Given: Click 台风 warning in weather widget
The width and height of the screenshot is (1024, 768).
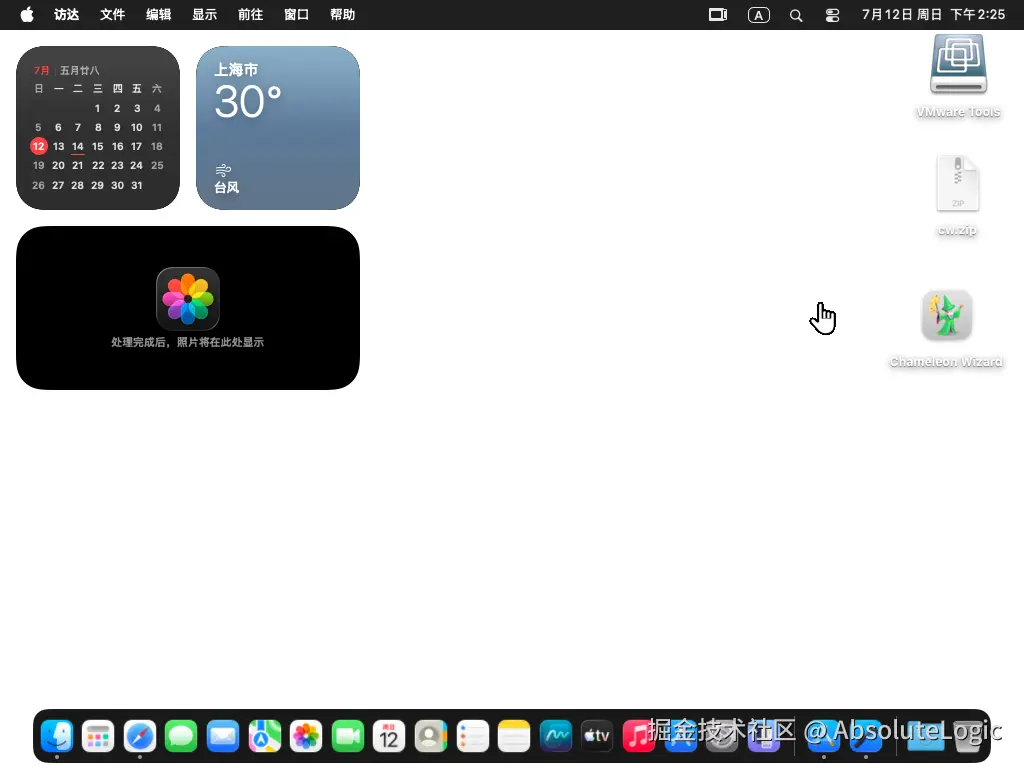Looking at the screenshot, I should [227, 187].
